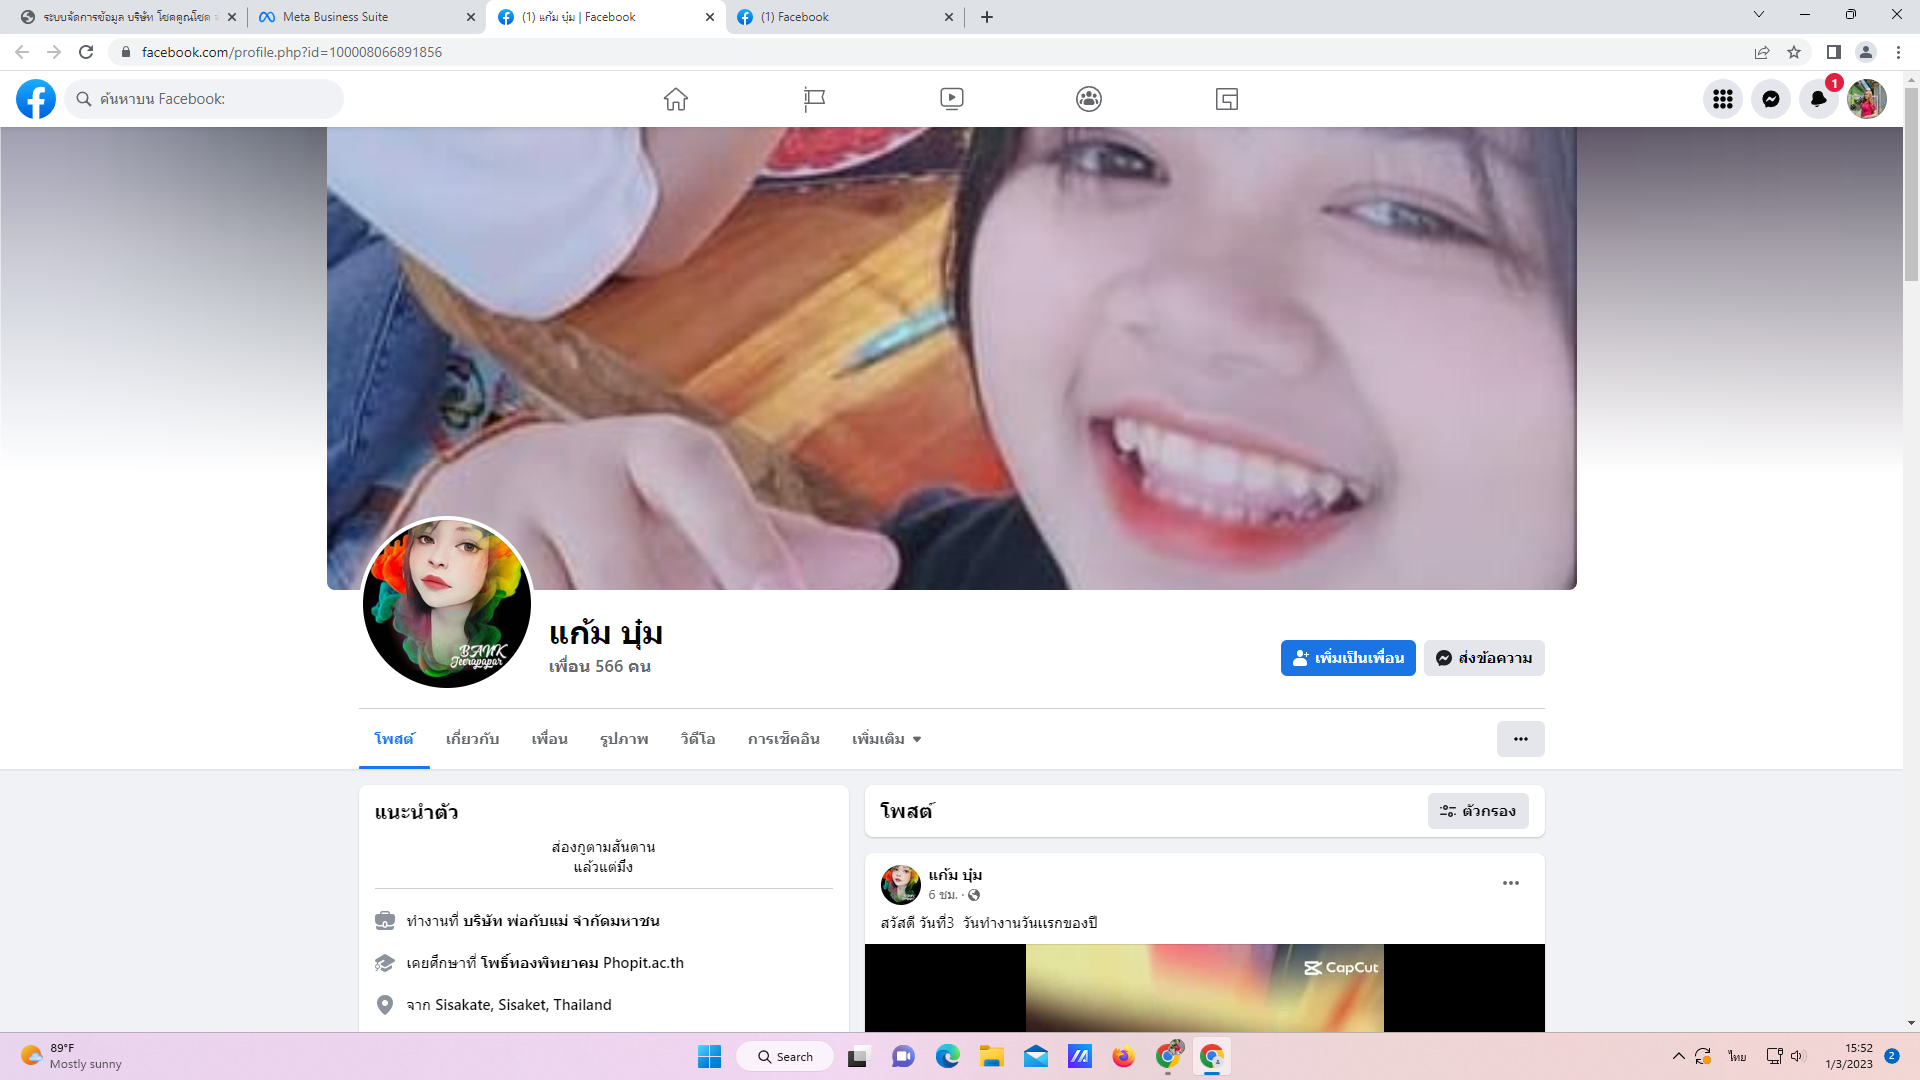
Task: Open the Watch video icon
Action: 951,99
